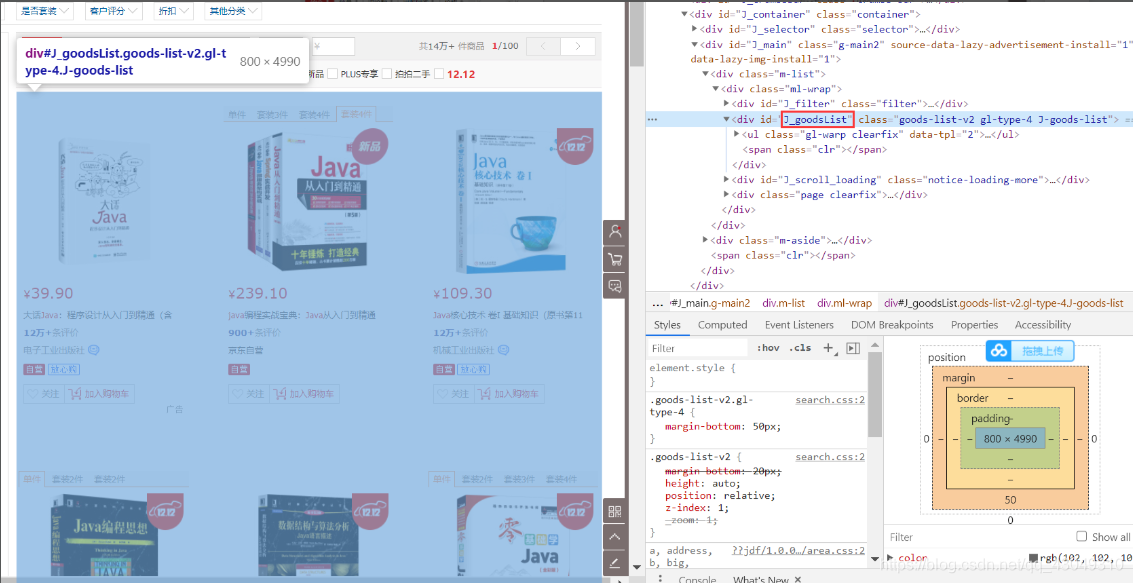
Task: Open the DevTools drawer three-dot menu
Action: pyautogui.click(x=660, y=578)
